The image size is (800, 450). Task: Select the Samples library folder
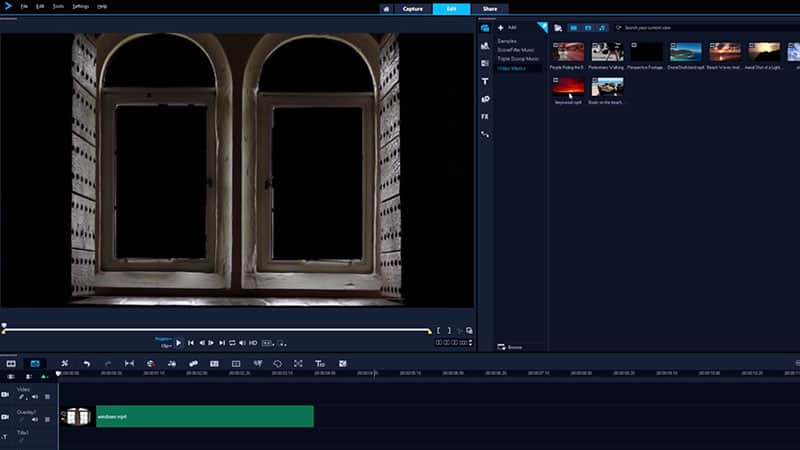click(508, 41)
